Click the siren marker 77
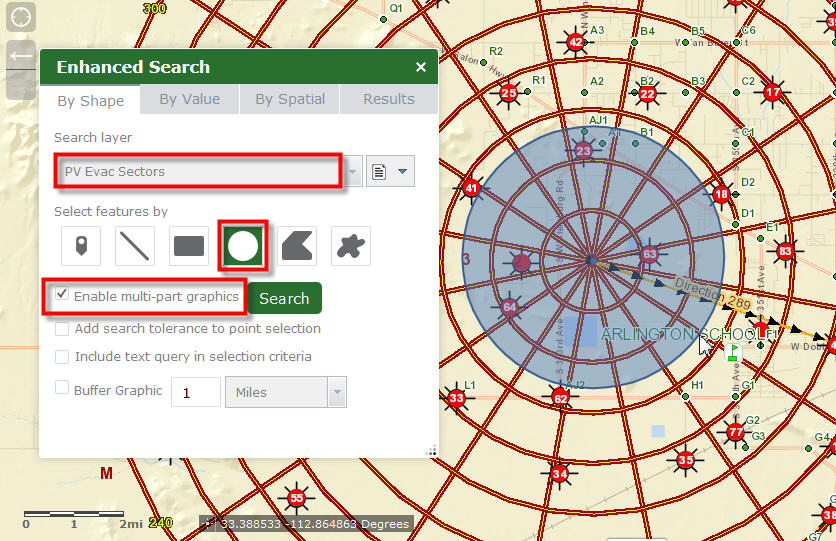The height and width of the screenshot is (541, 836). [x=736, y=432]
